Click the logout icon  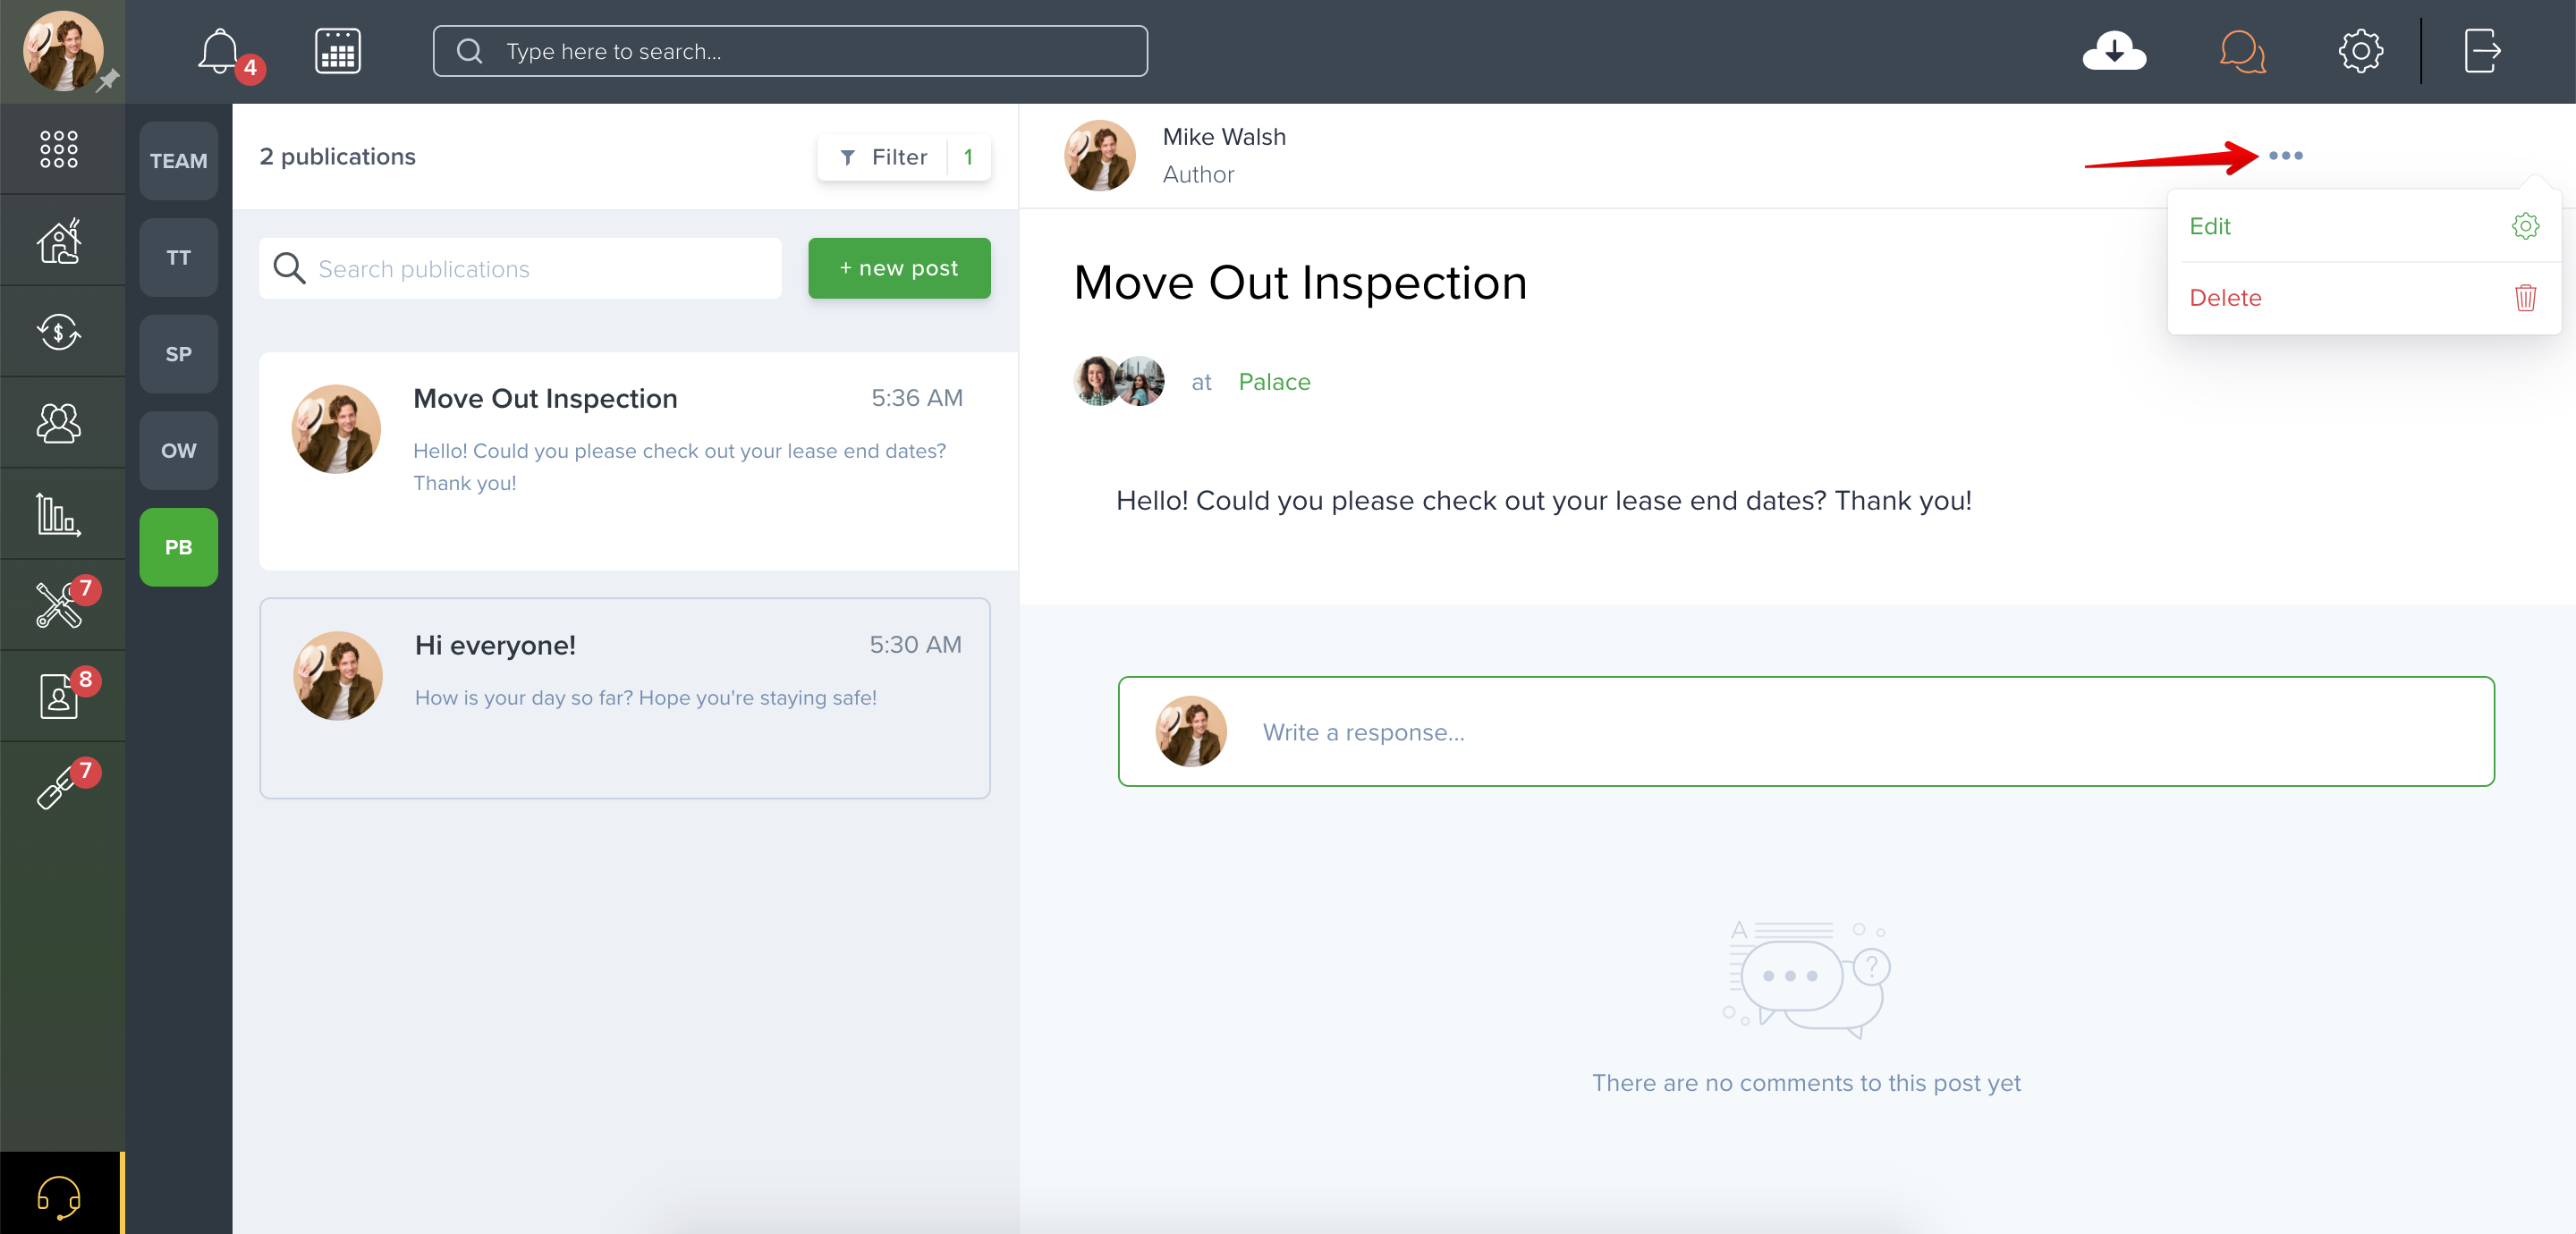click(x=2482, y=51)
